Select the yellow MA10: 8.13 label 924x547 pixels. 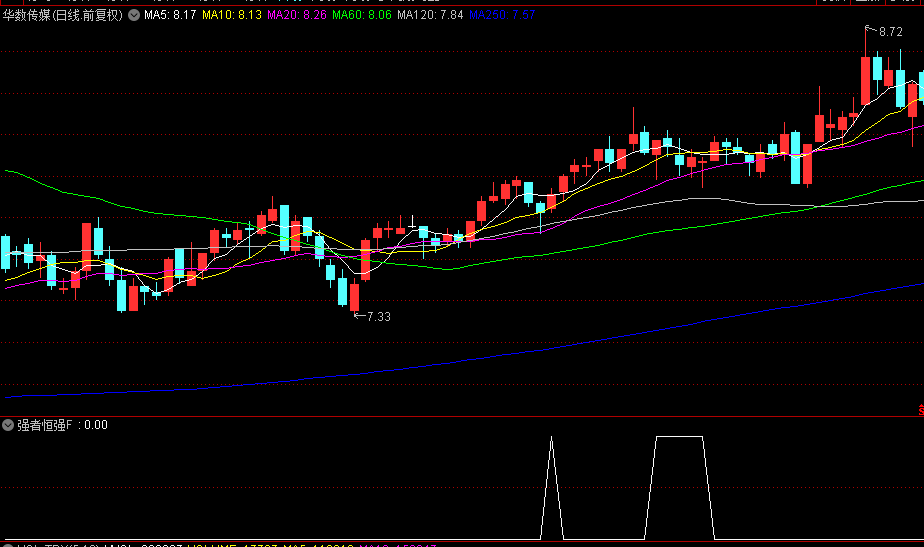click(x=232, y=15)
